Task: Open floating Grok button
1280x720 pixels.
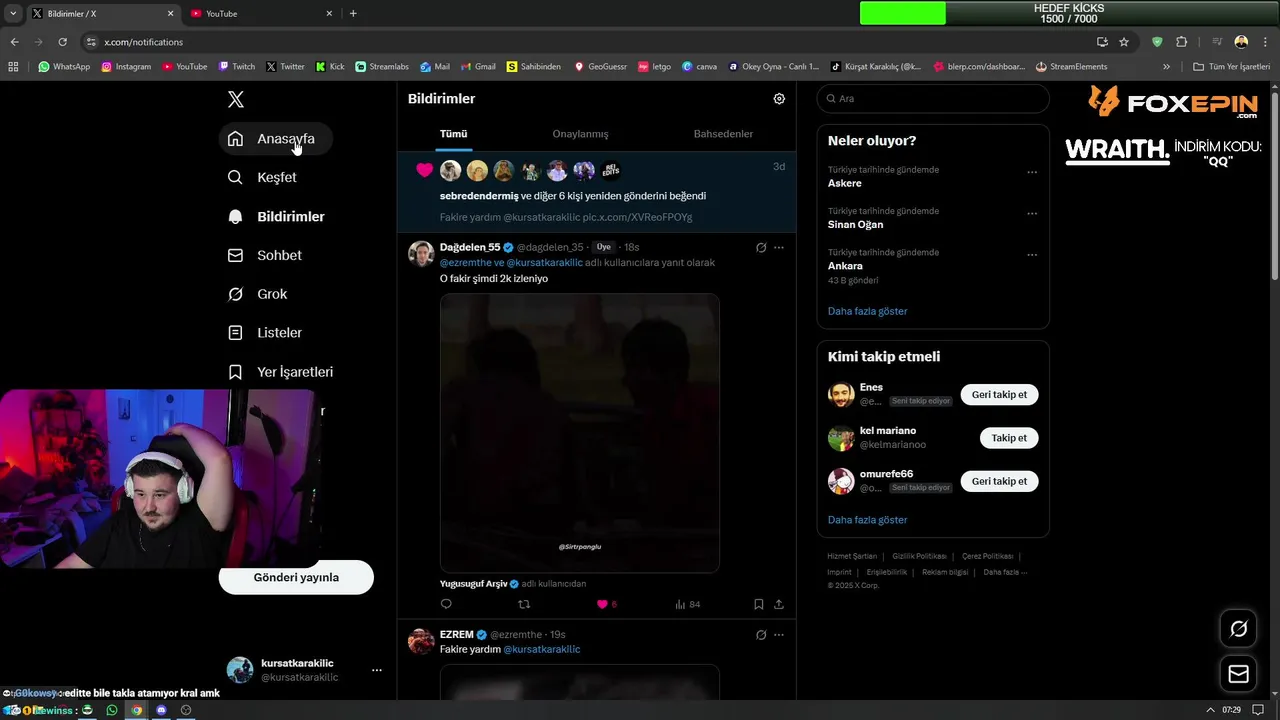Action: (1239, 629)
